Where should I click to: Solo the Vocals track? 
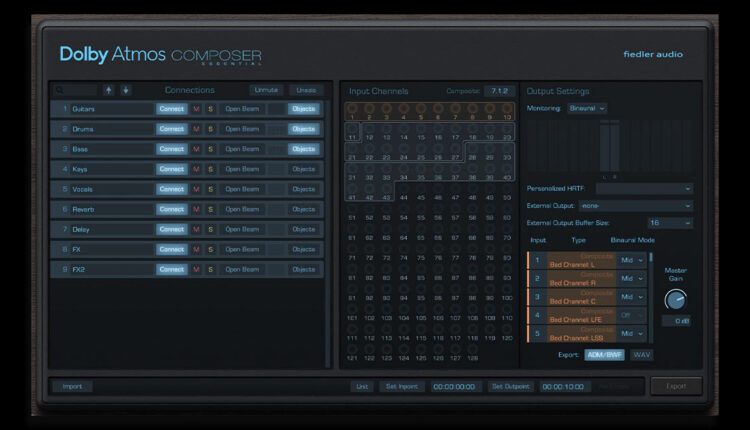coord(211,189)
